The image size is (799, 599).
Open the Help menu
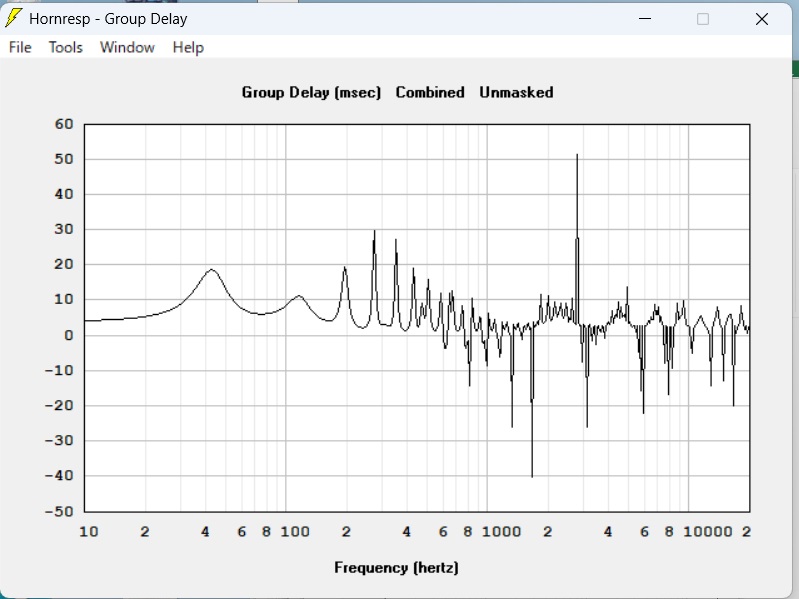(x=187, y=47)
